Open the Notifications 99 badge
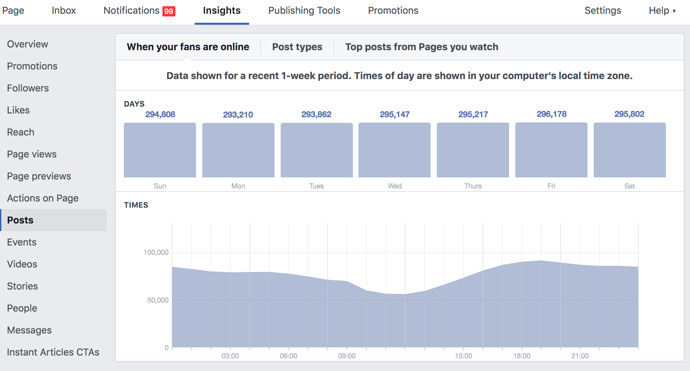Viewport: 690px width, 371px height. pyautogui.click(x=169, y=11)
